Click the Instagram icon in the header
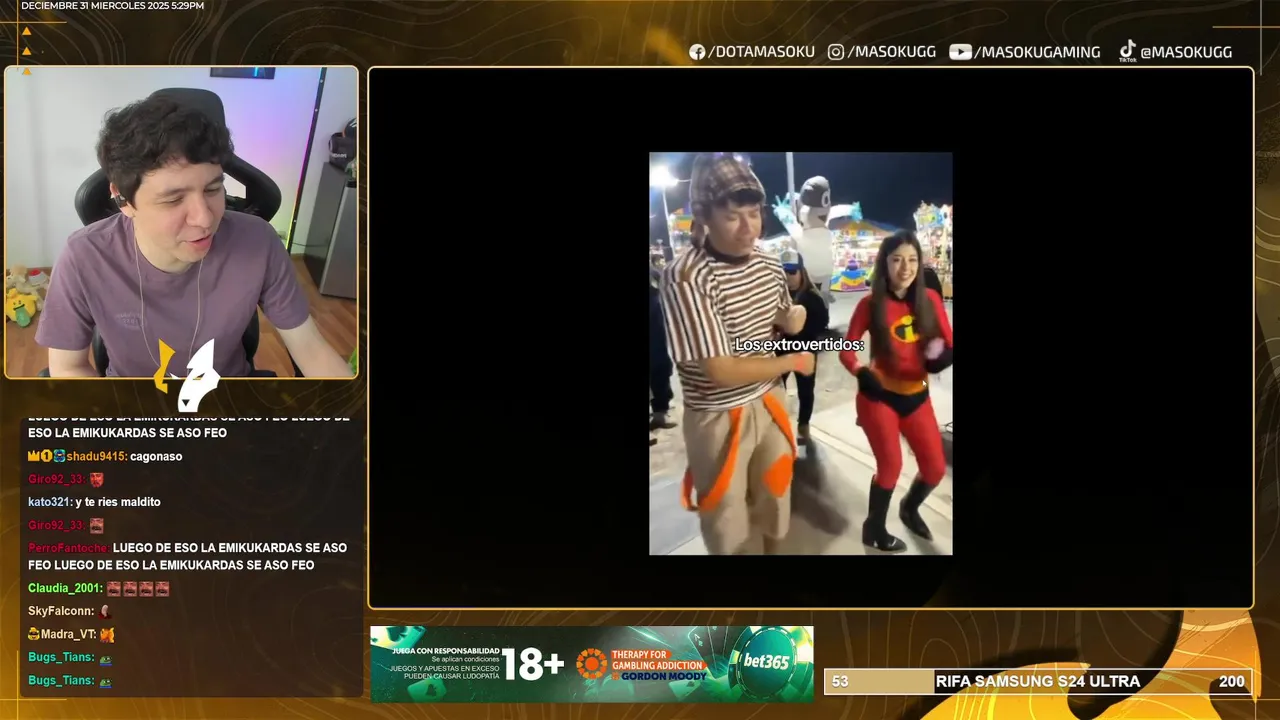Image resolution: width=1280 pixels, height=720 pixels. [x=836, y=52]
